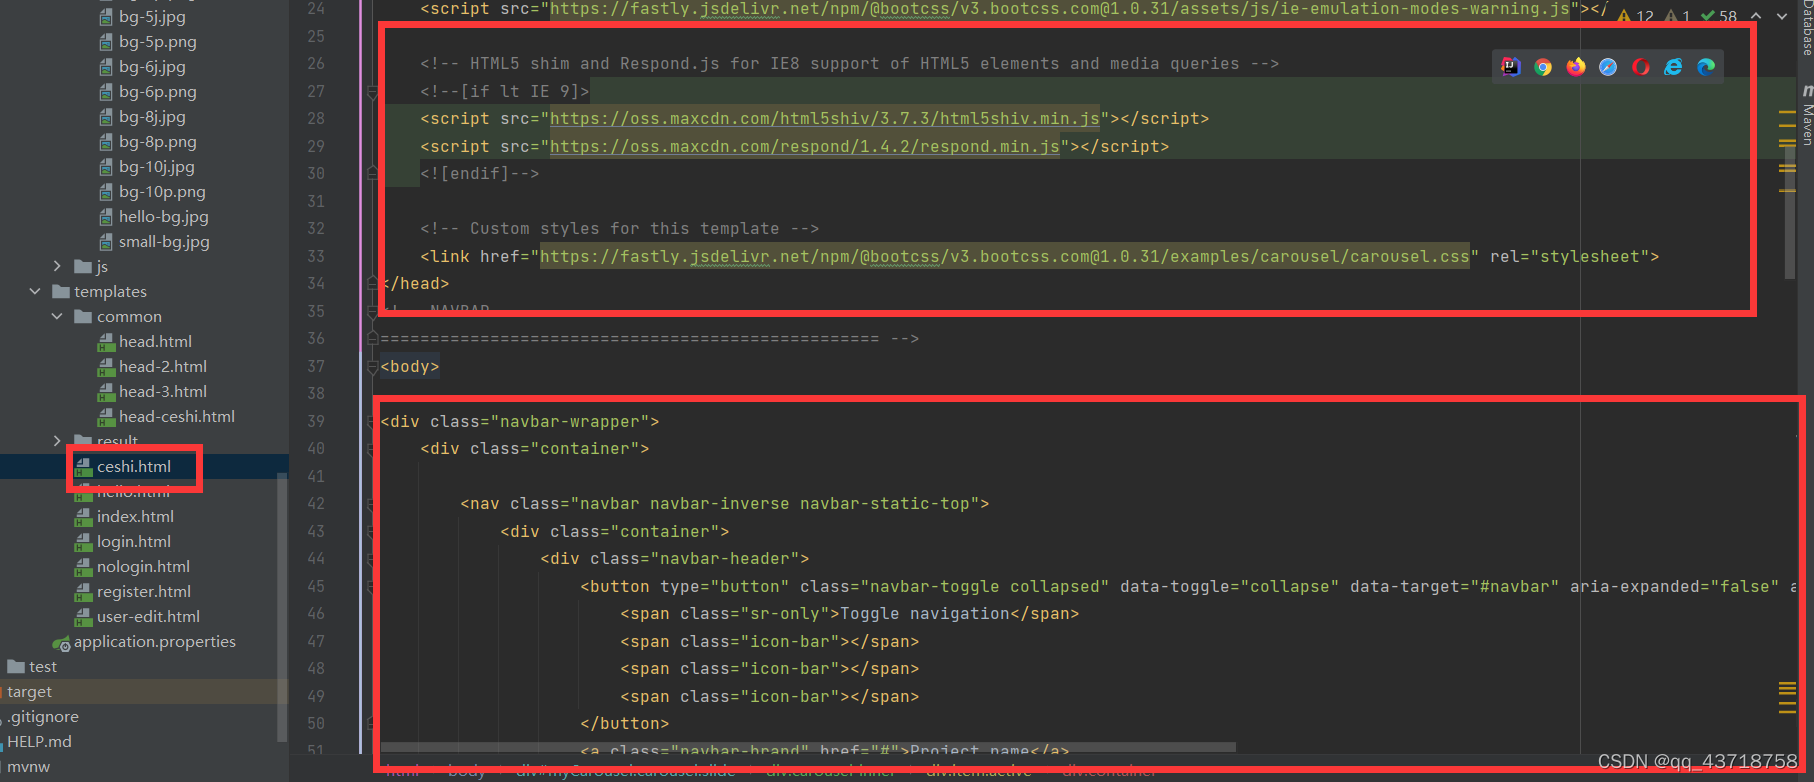
Task: Place cursor on 'Custom styles for this template' comment
Action: [620, 229]
